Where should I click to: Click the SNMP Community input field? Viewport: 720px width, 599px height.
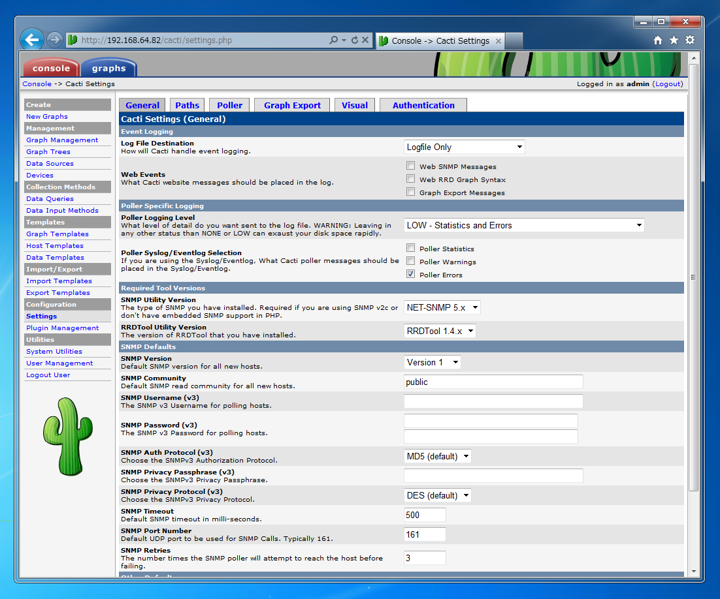click(x=493, y=382)
